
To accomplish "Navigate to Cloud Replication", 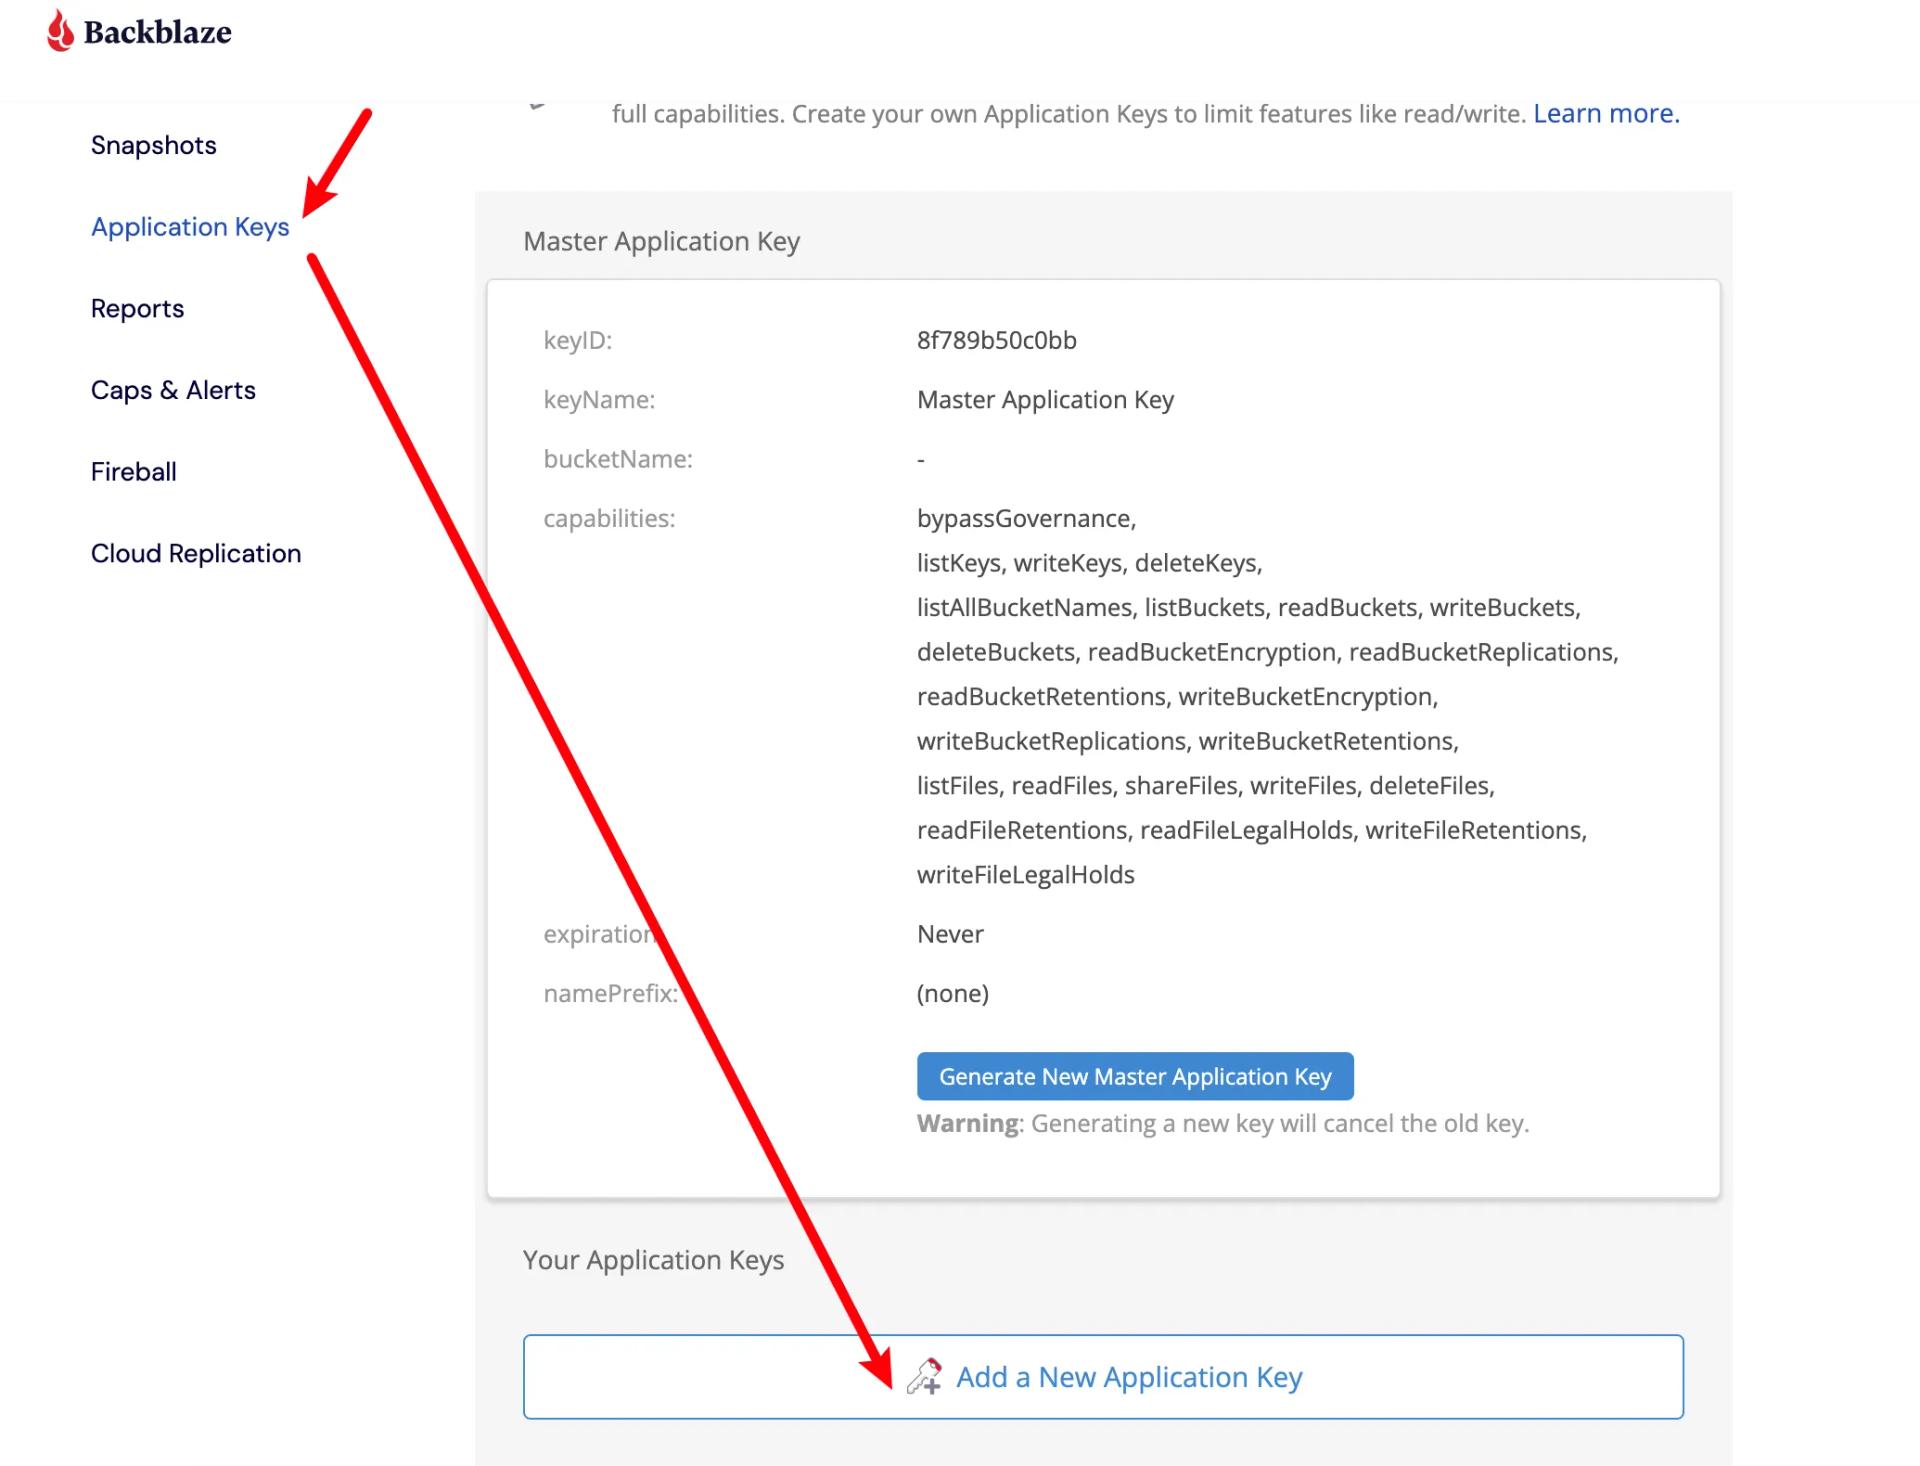I will point(196,553).
